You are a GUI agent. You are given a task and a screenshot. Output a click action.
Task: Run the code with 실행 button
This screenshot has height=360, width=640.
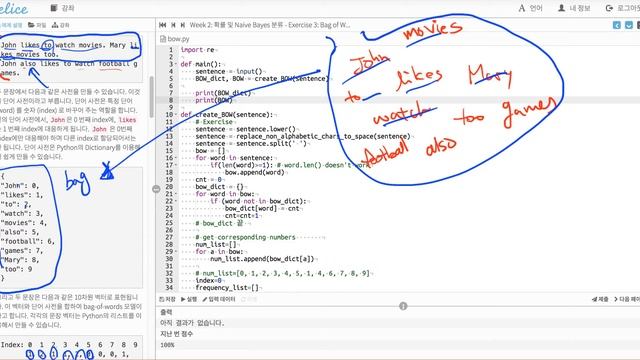189,299
